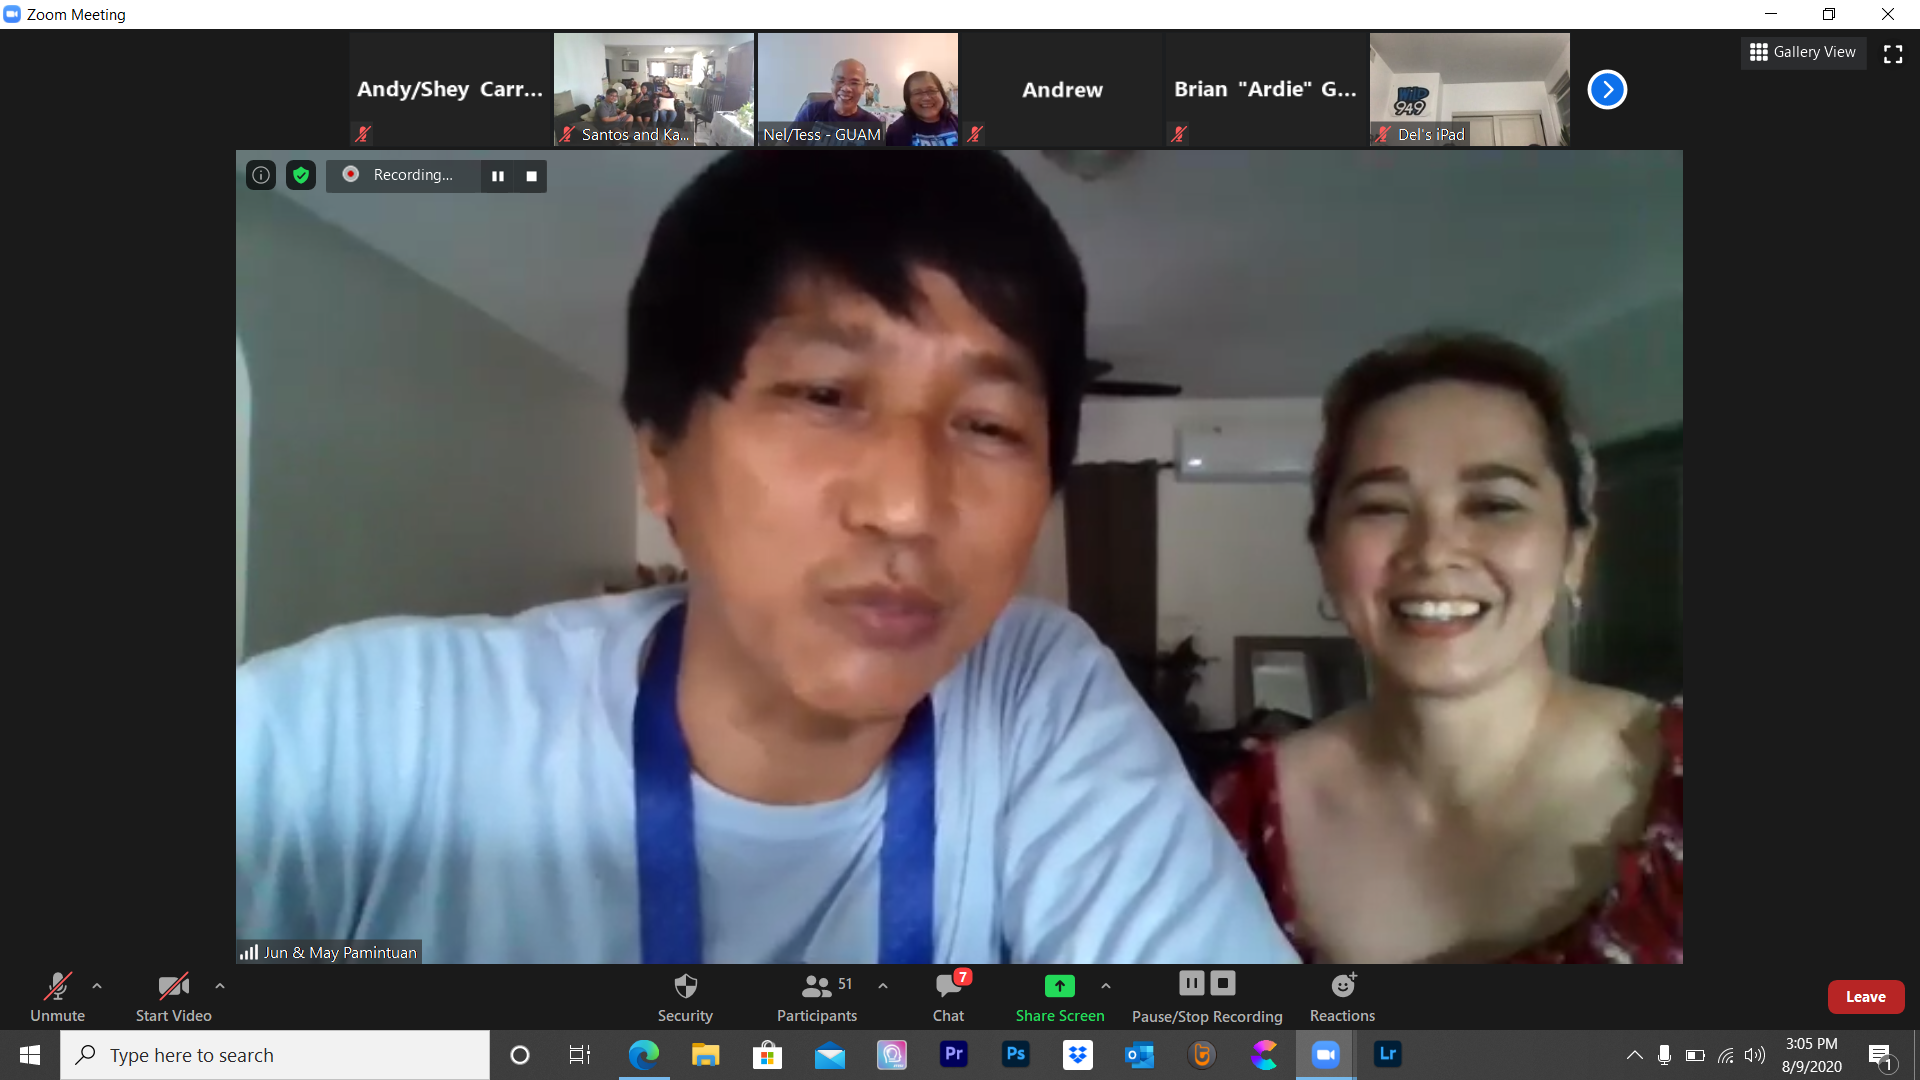This screenshot has width=1920, height=1080.
Task: Click the green Share Screen button
Action: point(1060,997)
